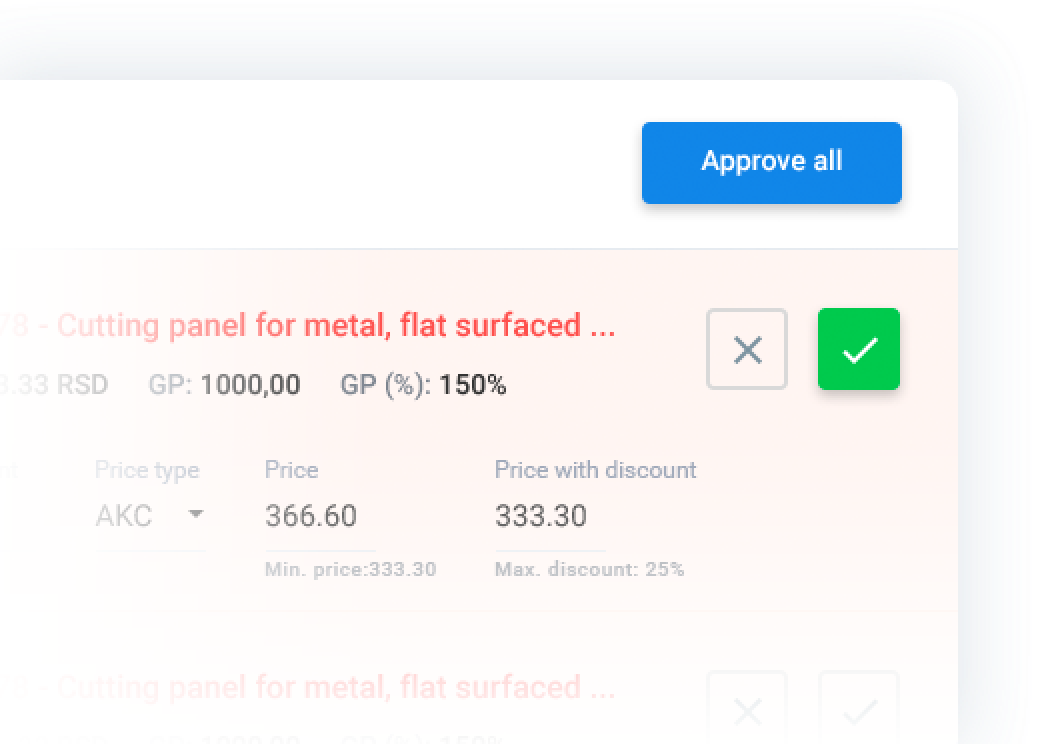Open the first Cutting panel for metal title
This screenshot has width=1042, height=744.
pyautogui.click(x=335, y=325)
